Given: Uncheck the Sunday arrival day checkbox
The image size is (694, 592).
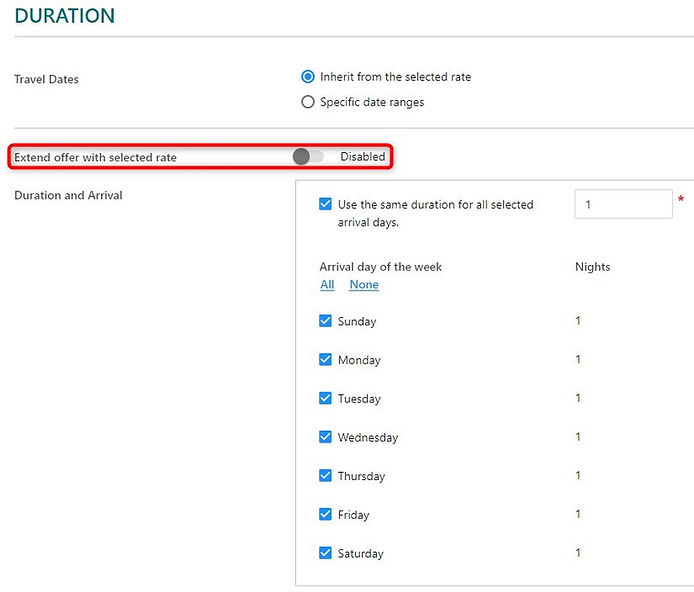Looking at the screenshot, I should [x=325, y=321].
